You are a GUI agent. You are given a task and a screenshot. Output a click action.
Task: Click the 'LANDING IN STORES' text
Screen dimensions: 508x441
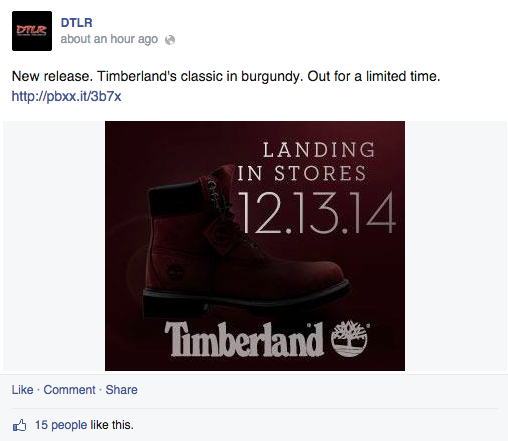point(306,161)
